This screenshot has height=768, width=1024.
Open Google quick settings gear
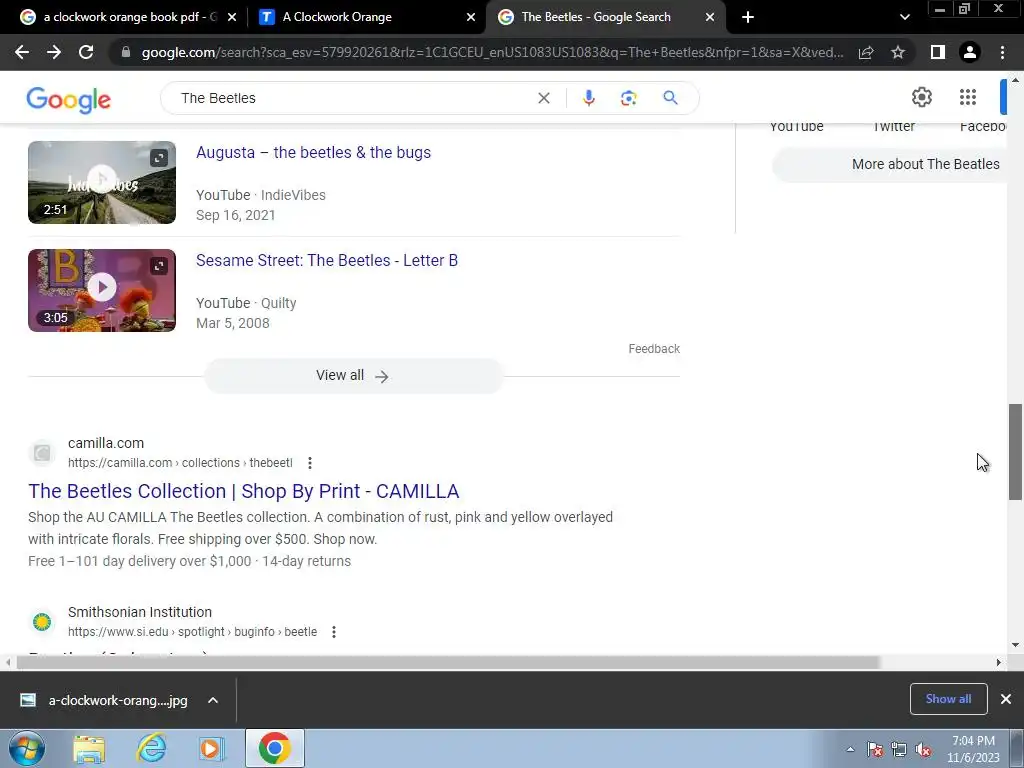(921, 97)
